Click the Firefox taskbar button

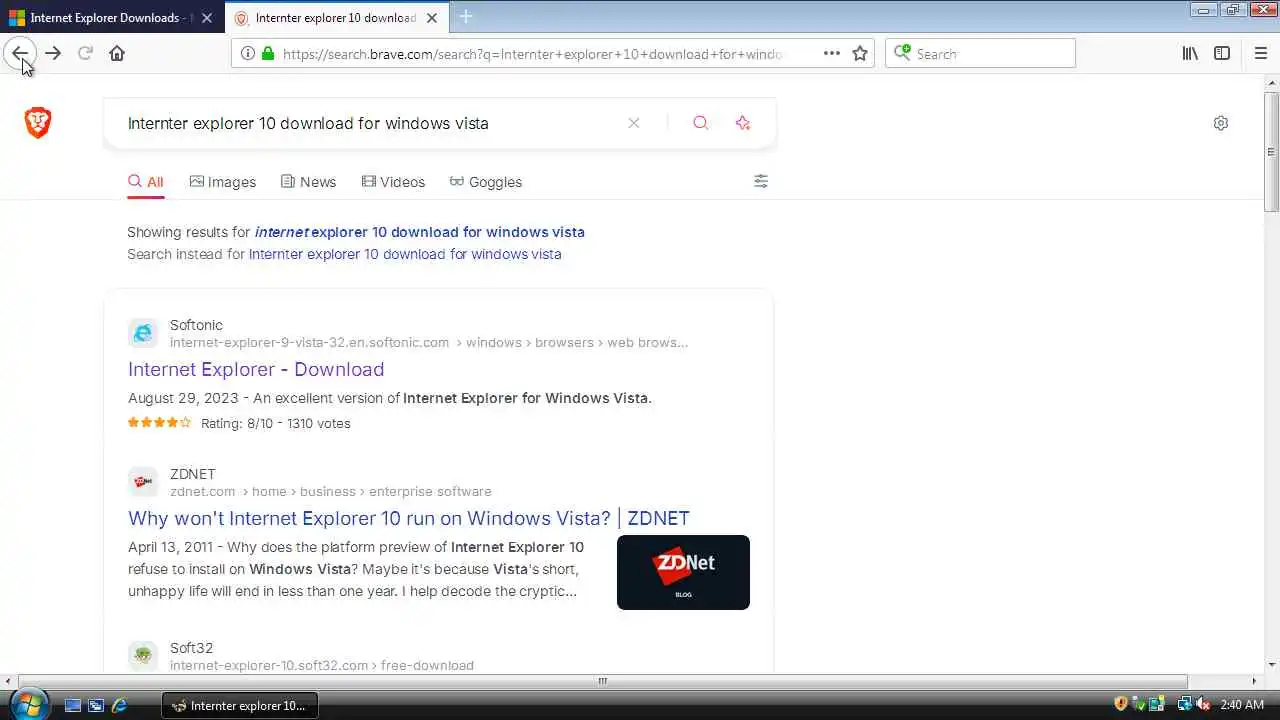point(240,705)
